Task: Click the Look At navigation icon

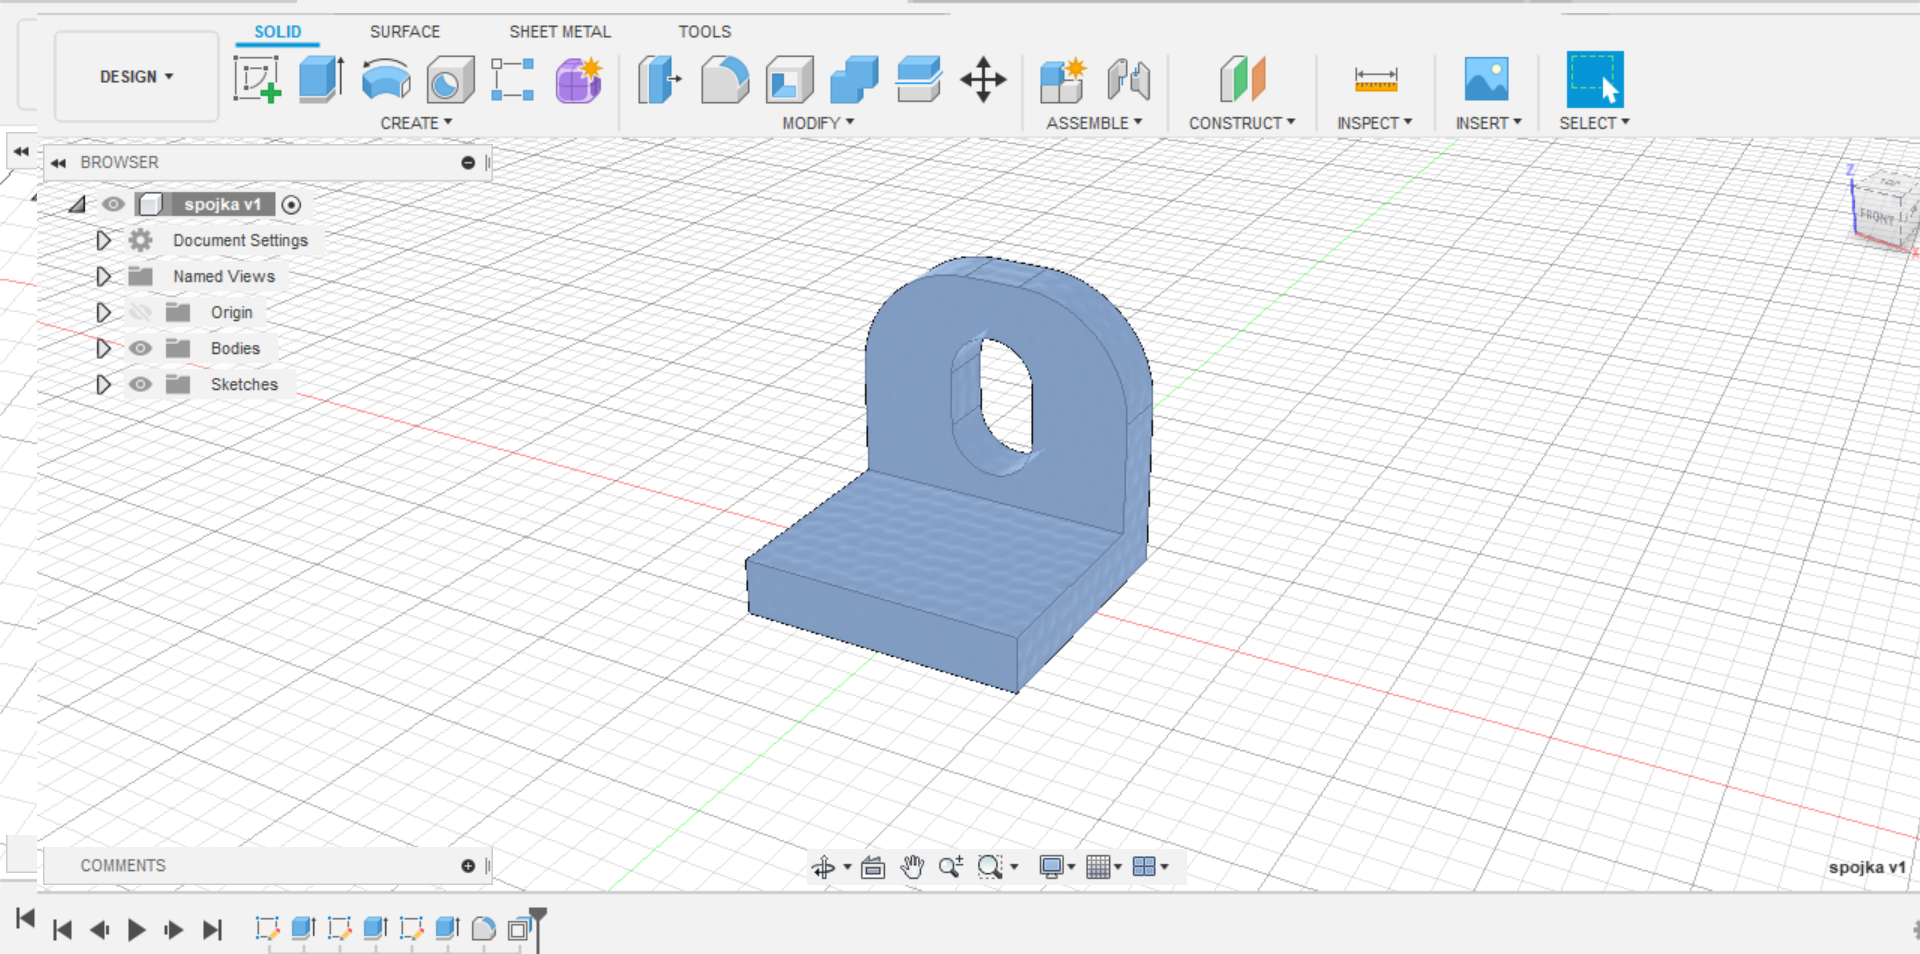Action: pos(873,867)
